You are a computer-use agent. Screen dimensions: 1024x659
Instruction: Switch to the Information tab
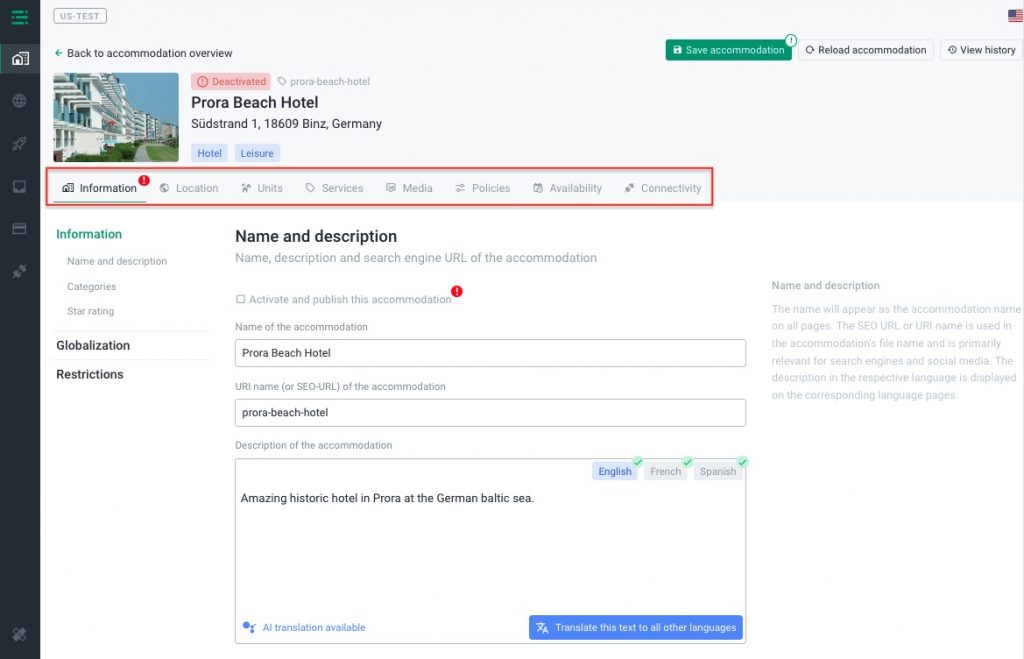tap(99, 188)
